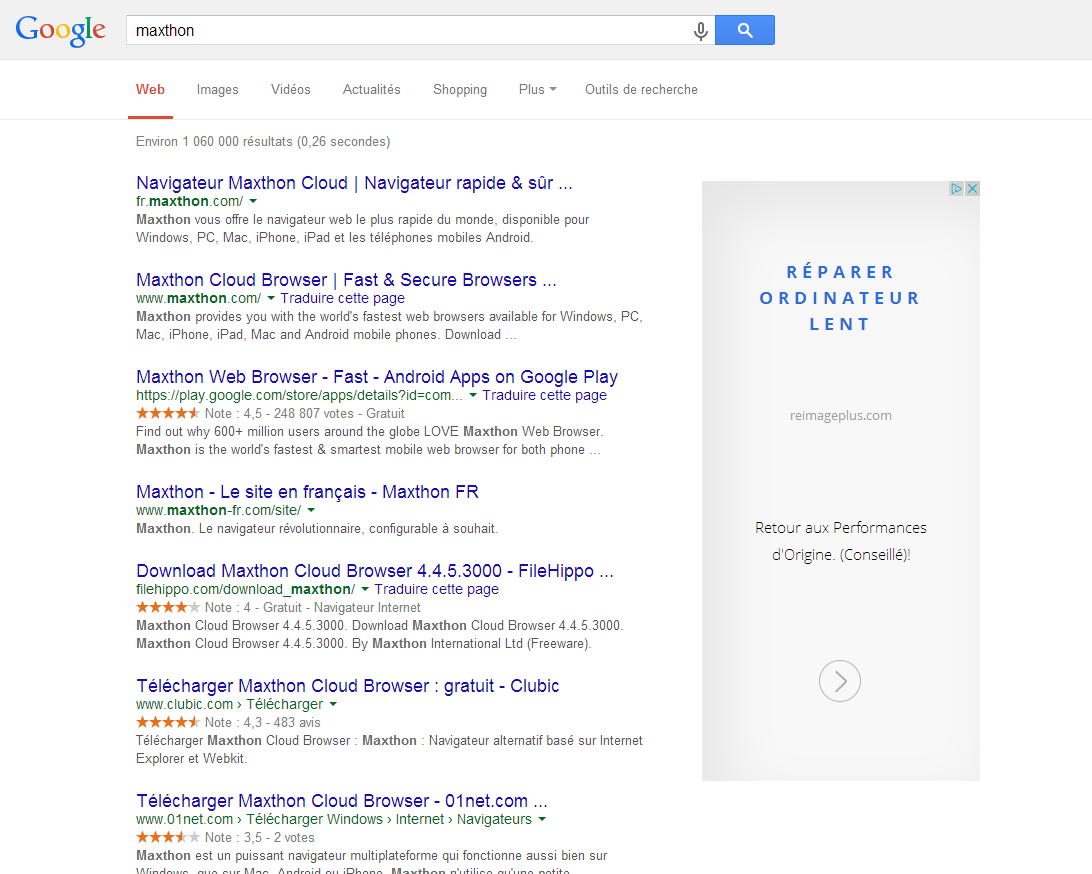Open Download Maxthon Cloud Browser FileHippo link
Image resolution: width=1092 pixels, height=874 pixels.
(375, 571)
